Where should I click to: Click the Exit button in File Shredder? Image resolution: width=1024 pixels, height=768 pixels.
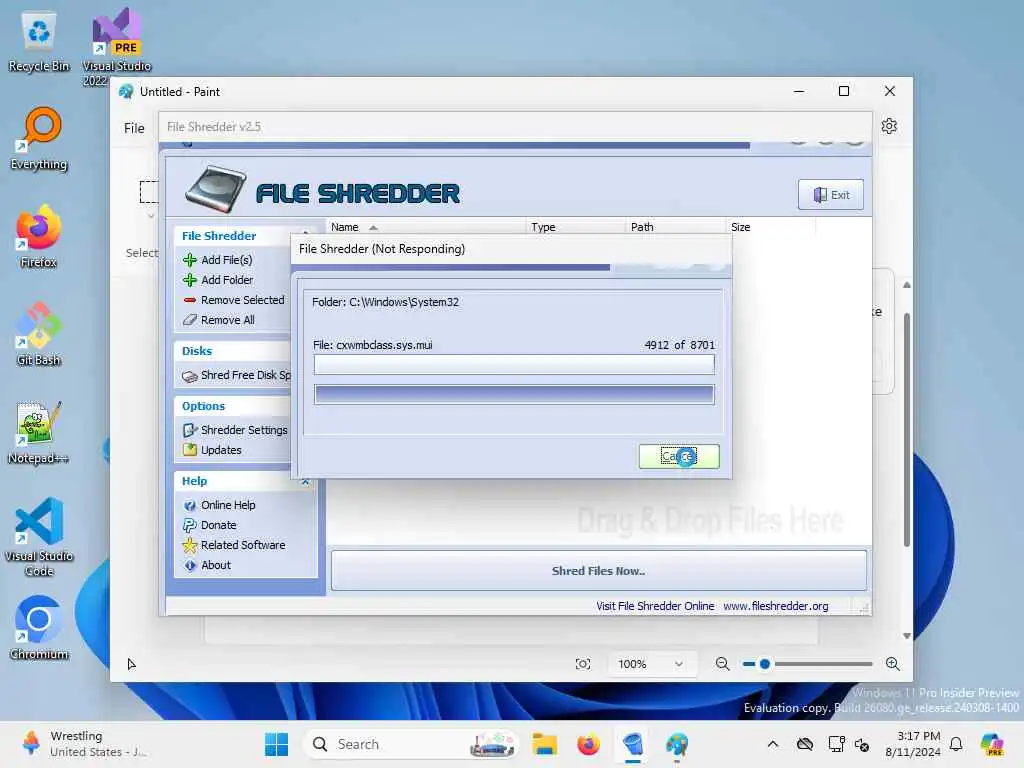pos(831,195)
